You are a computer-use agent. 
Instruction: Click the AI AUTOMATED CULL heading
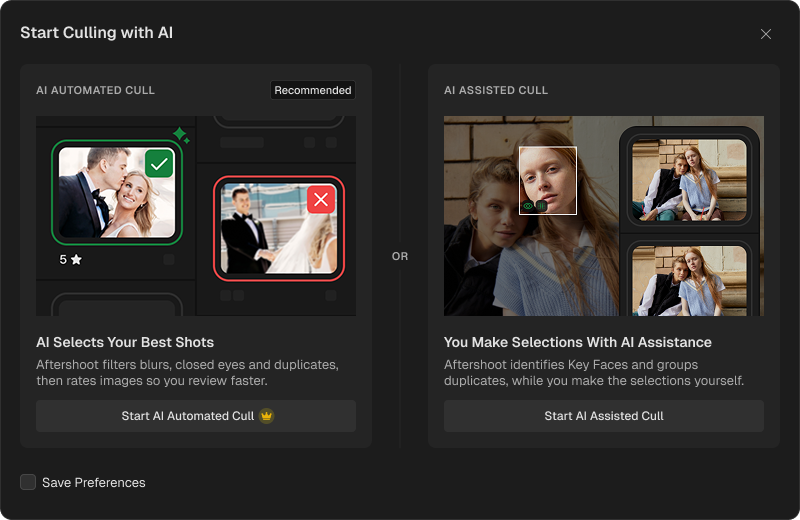[x=95, y=90]
